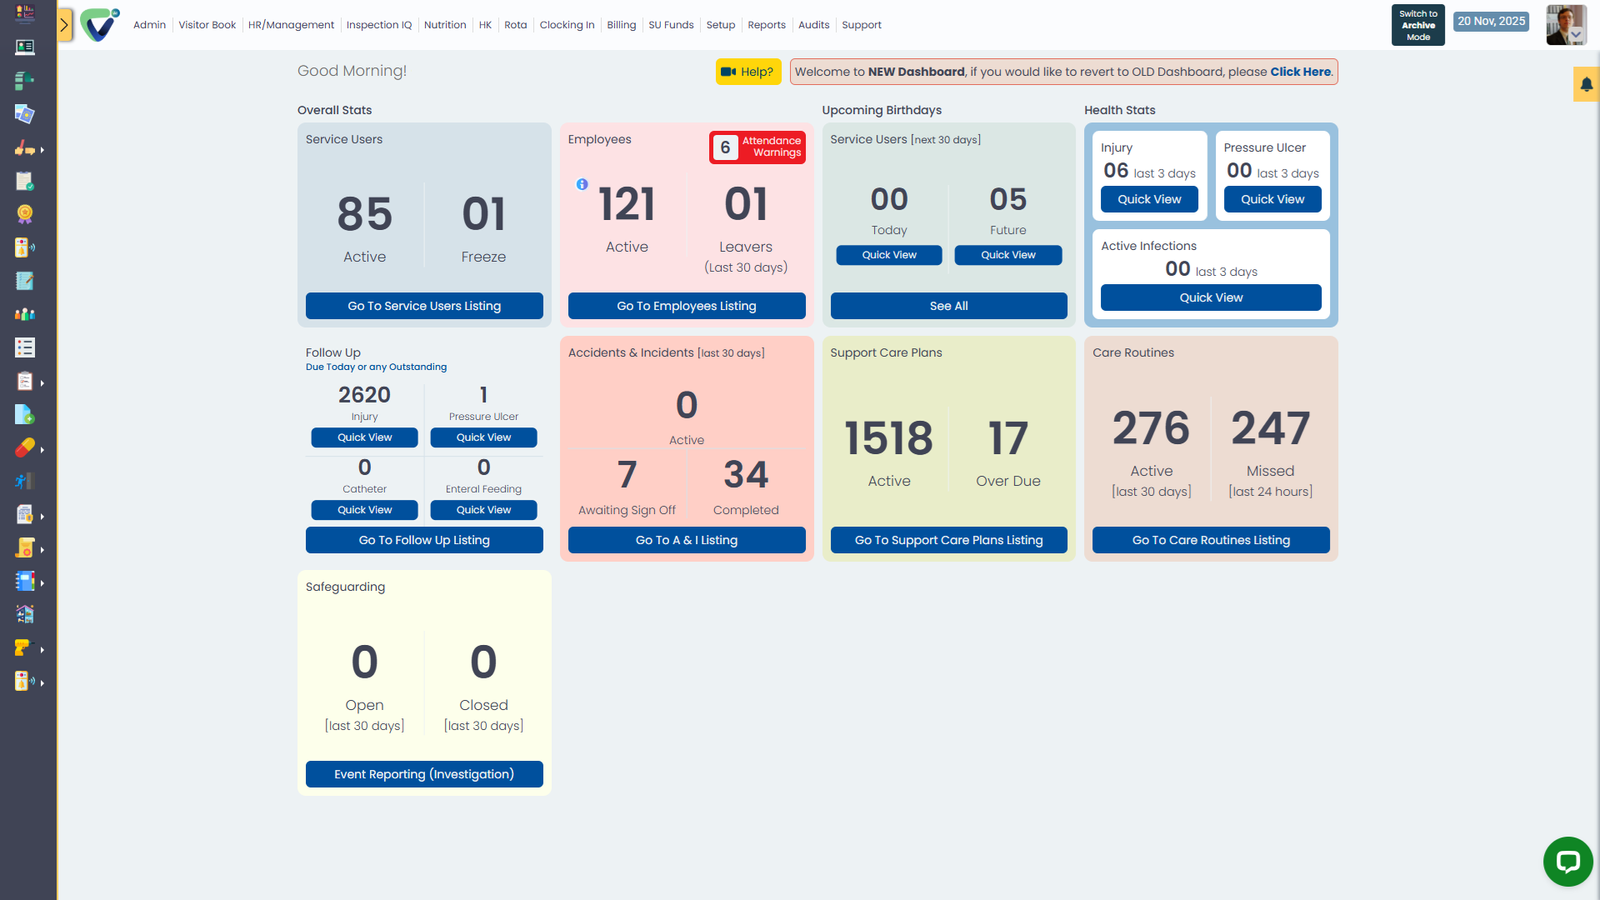Image resolution: width=1600 pixels, height=900 pixels.
Task: Click the notebook and pencil sidebar icon
Action: (x=24, y=281)
